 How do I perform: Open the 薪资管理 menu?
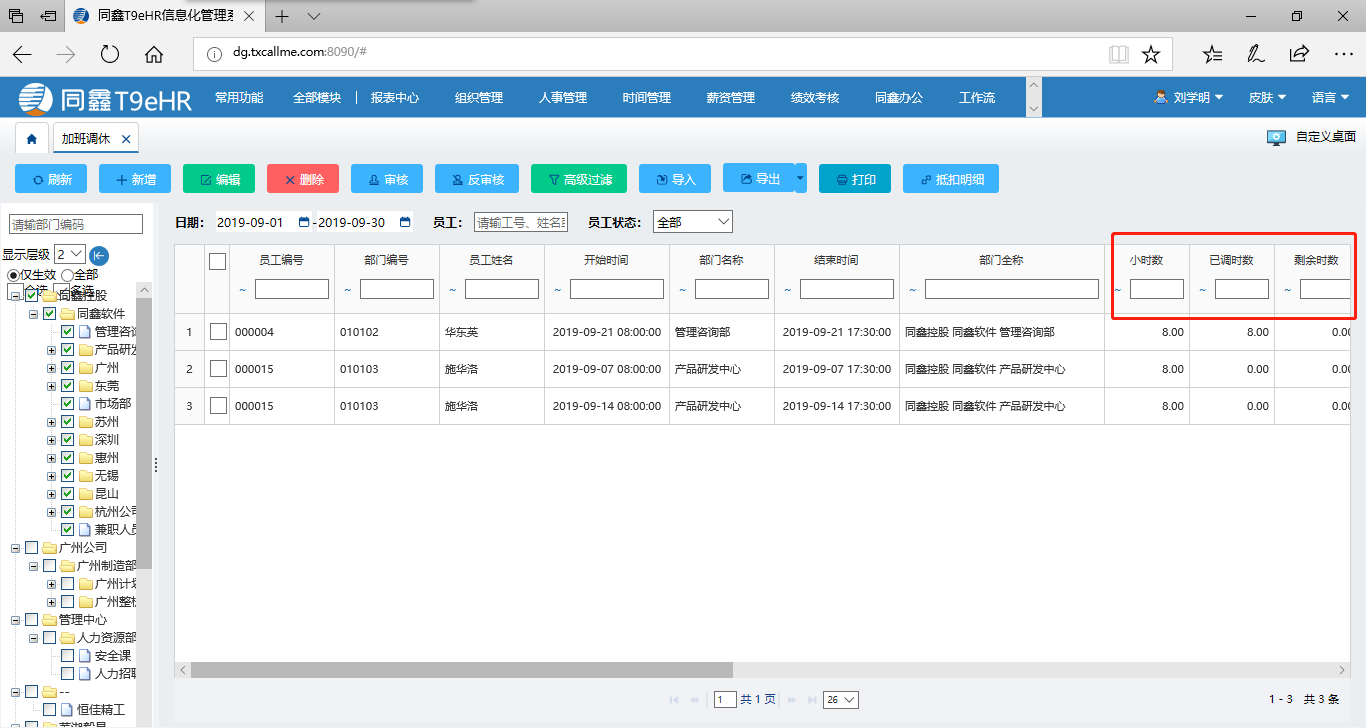click(730, 98)
